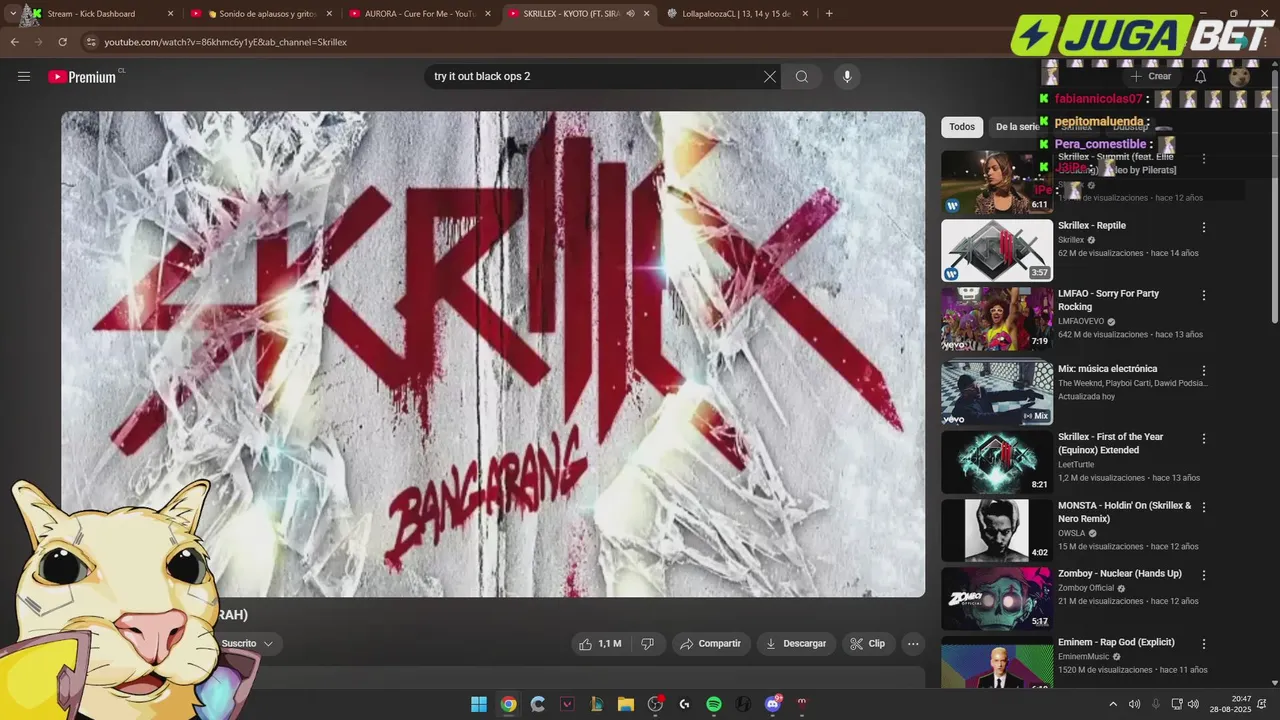The height and width of the screenshot is (720, 1280).
Task: Click the Descargar download button
Action: coord(796,644)
